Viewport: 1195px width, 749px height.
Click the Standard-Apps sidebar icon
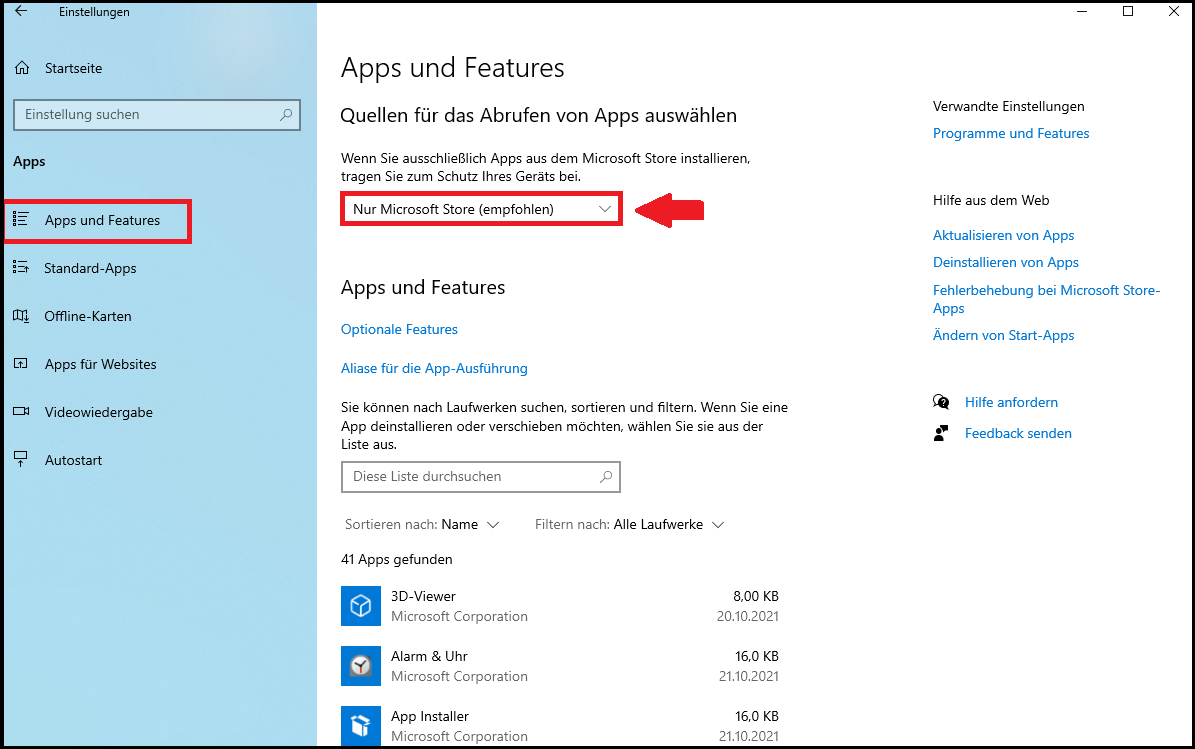[21, 267]
